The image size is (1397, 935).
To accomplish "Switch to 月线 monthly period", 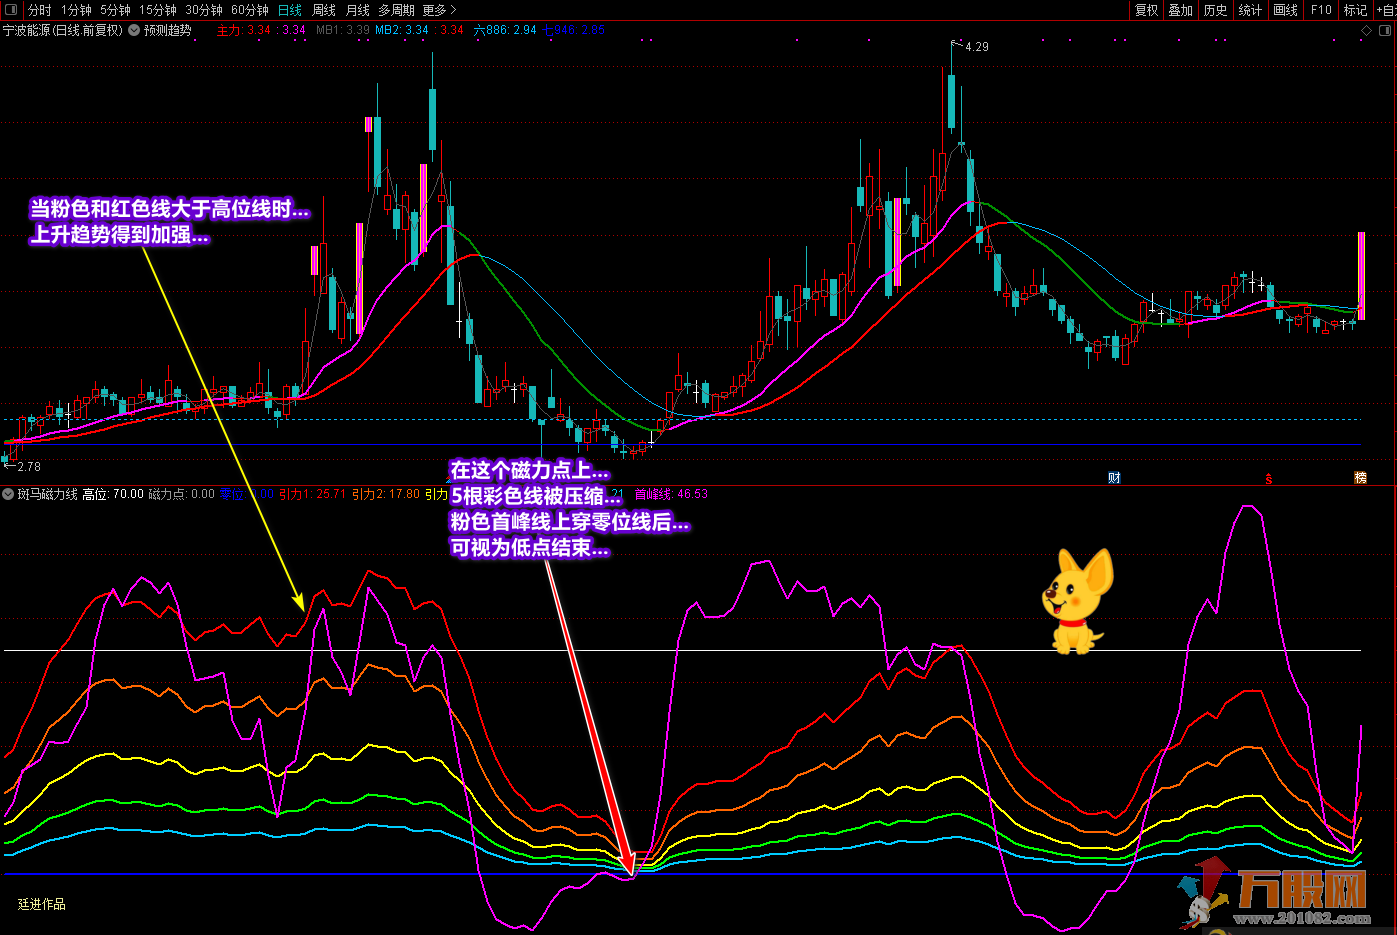I will (357, 10).
